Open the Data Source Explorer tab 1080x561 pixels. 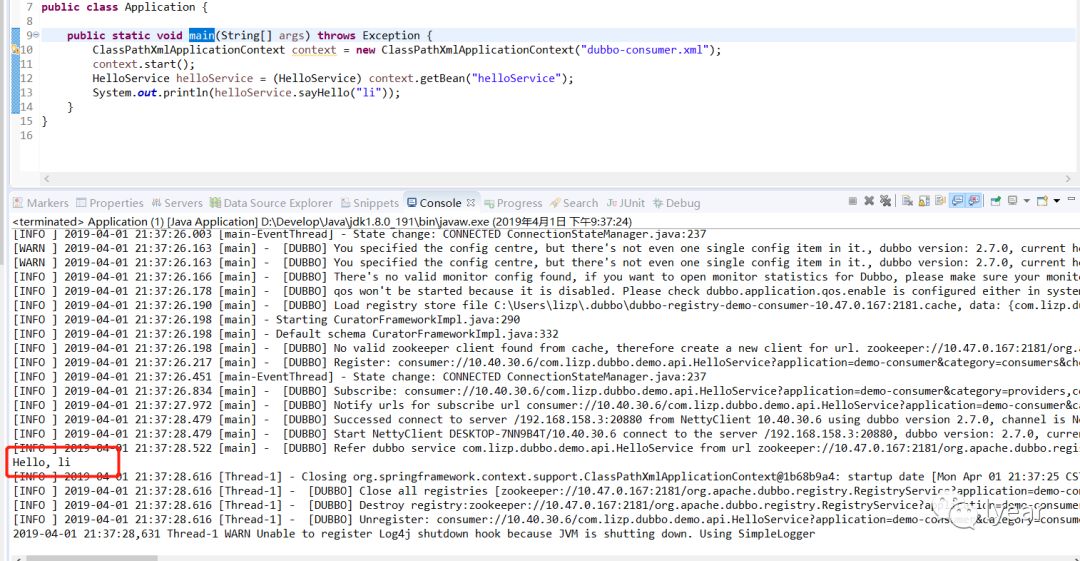[x=271, y=203]
